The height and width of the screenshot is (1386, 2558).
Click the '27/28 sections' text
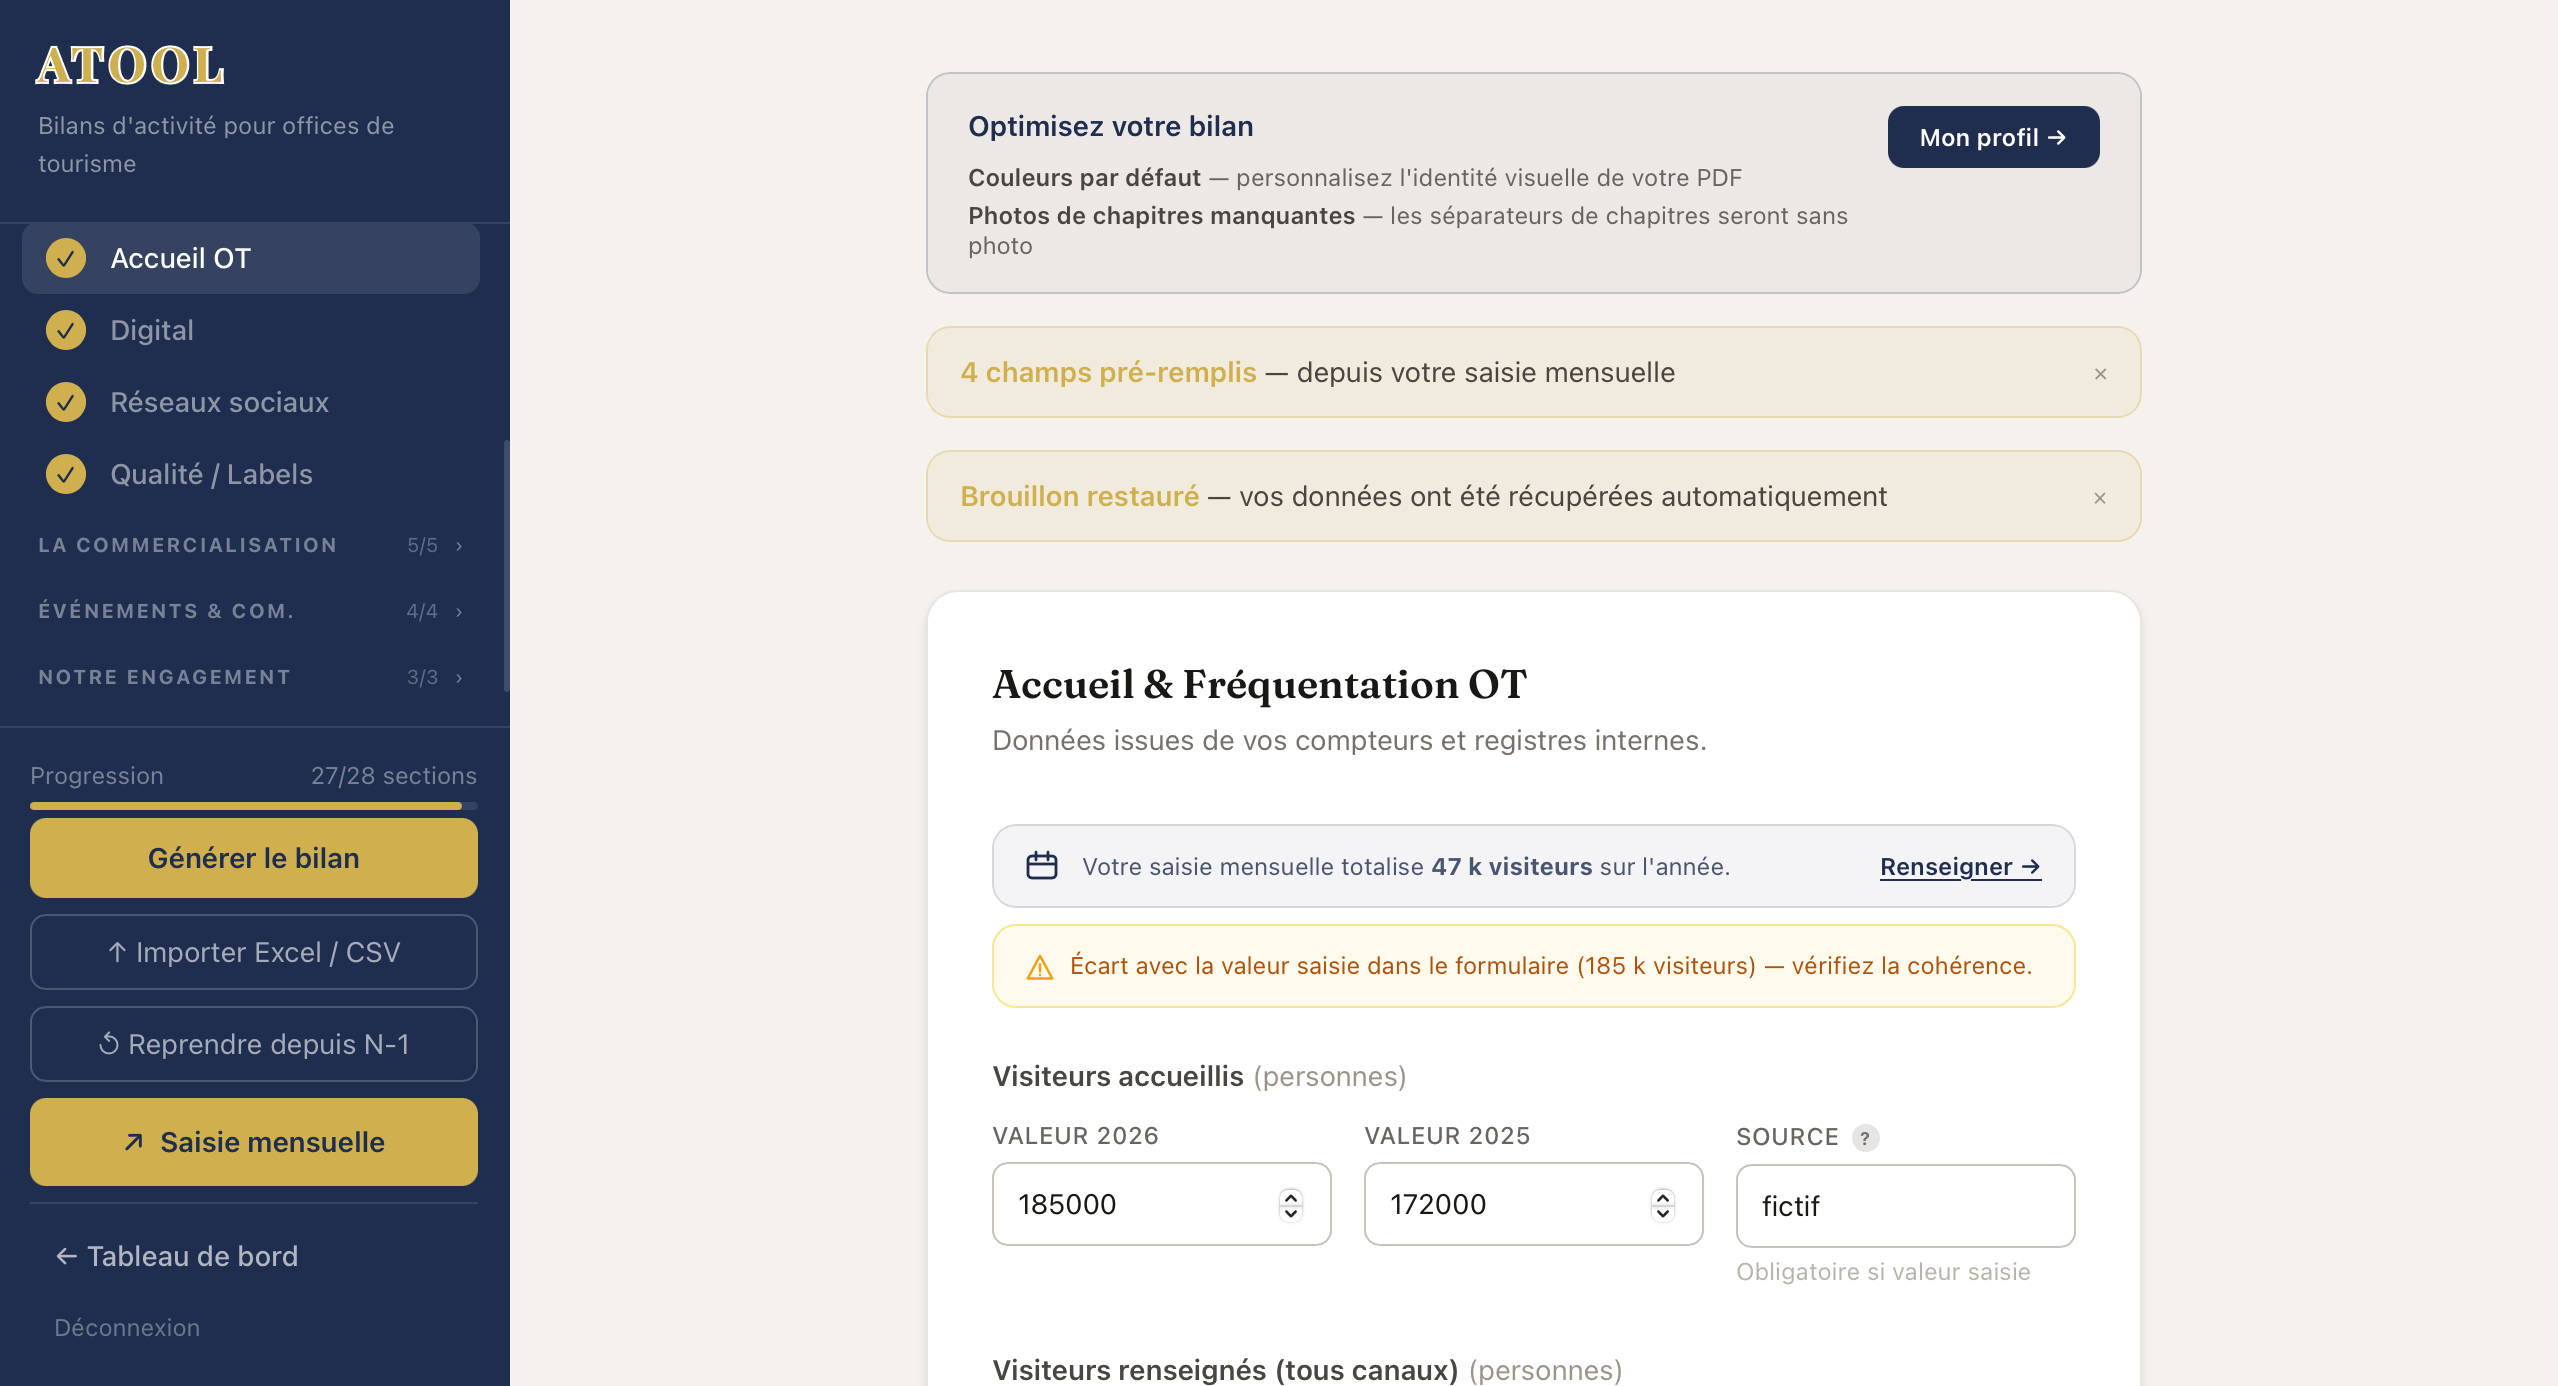(x=394, y=776)
